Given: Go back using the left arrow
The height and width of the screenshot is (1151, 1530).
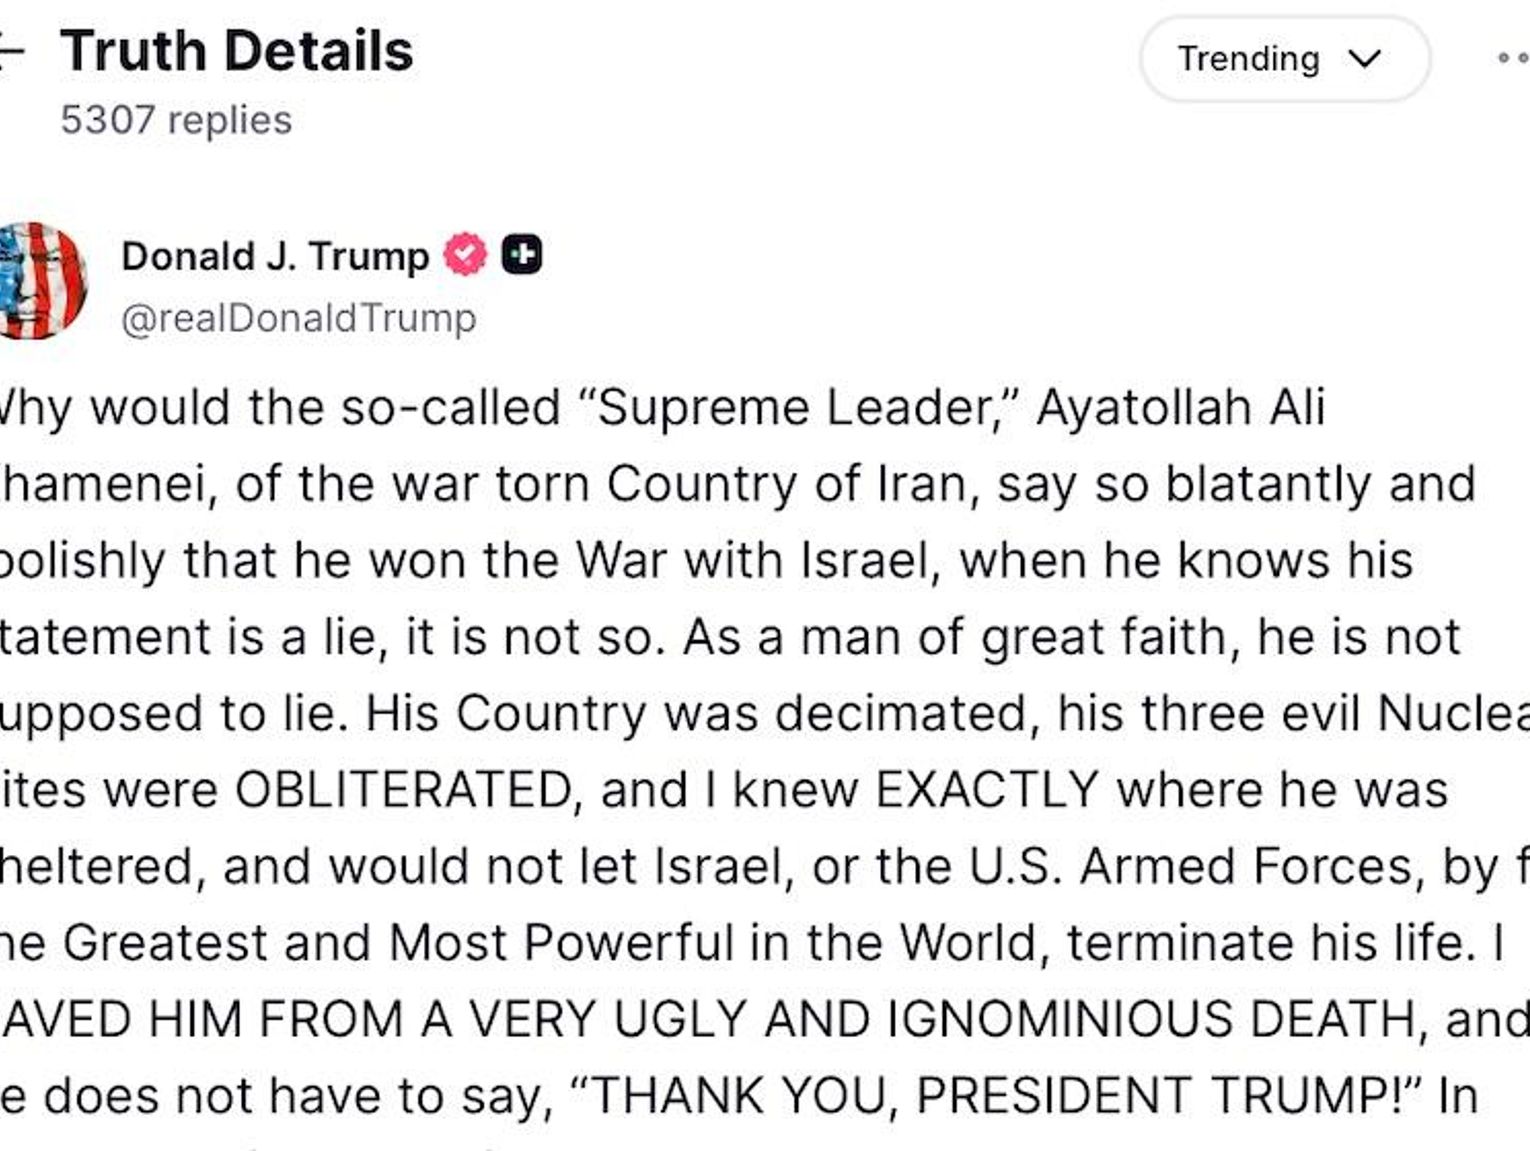Looking at the screenshot, I should (x=10, y=52).
